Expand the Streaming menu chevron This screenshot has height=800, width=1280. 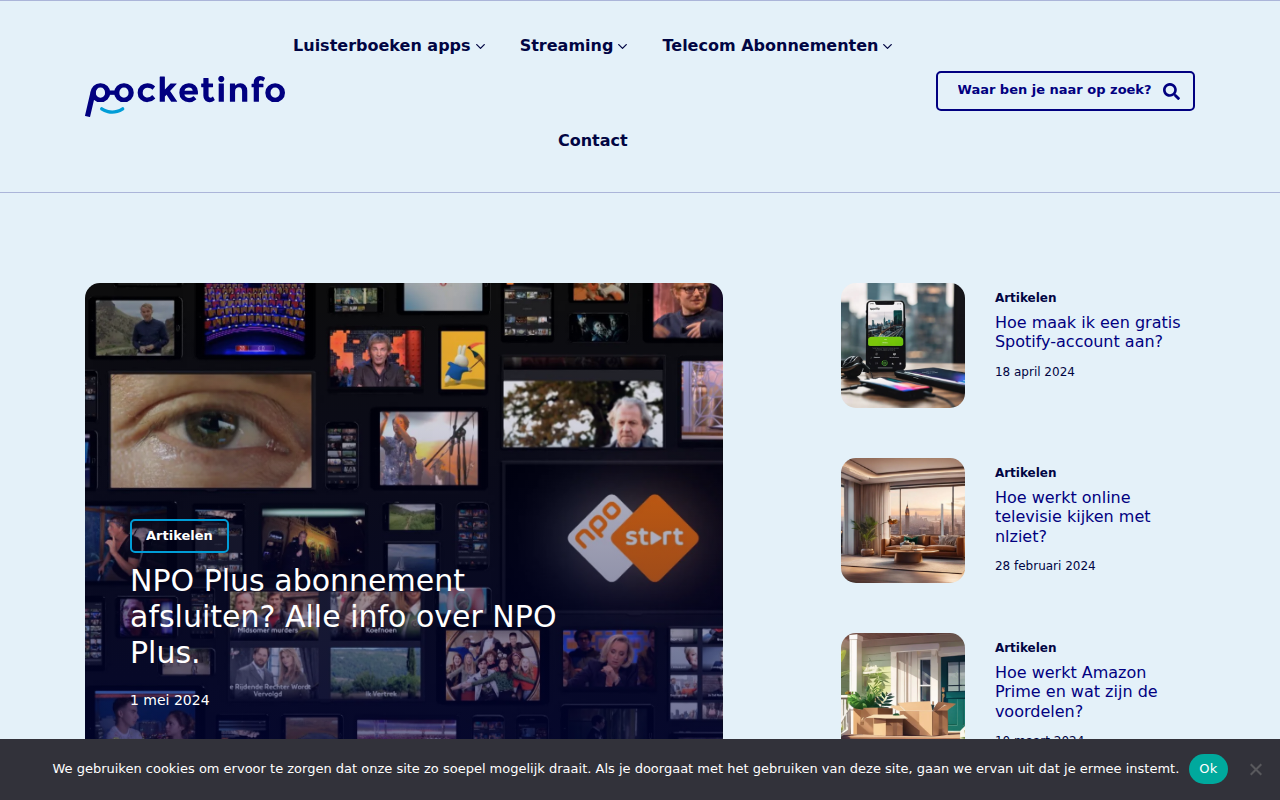(x=622, y=46)
